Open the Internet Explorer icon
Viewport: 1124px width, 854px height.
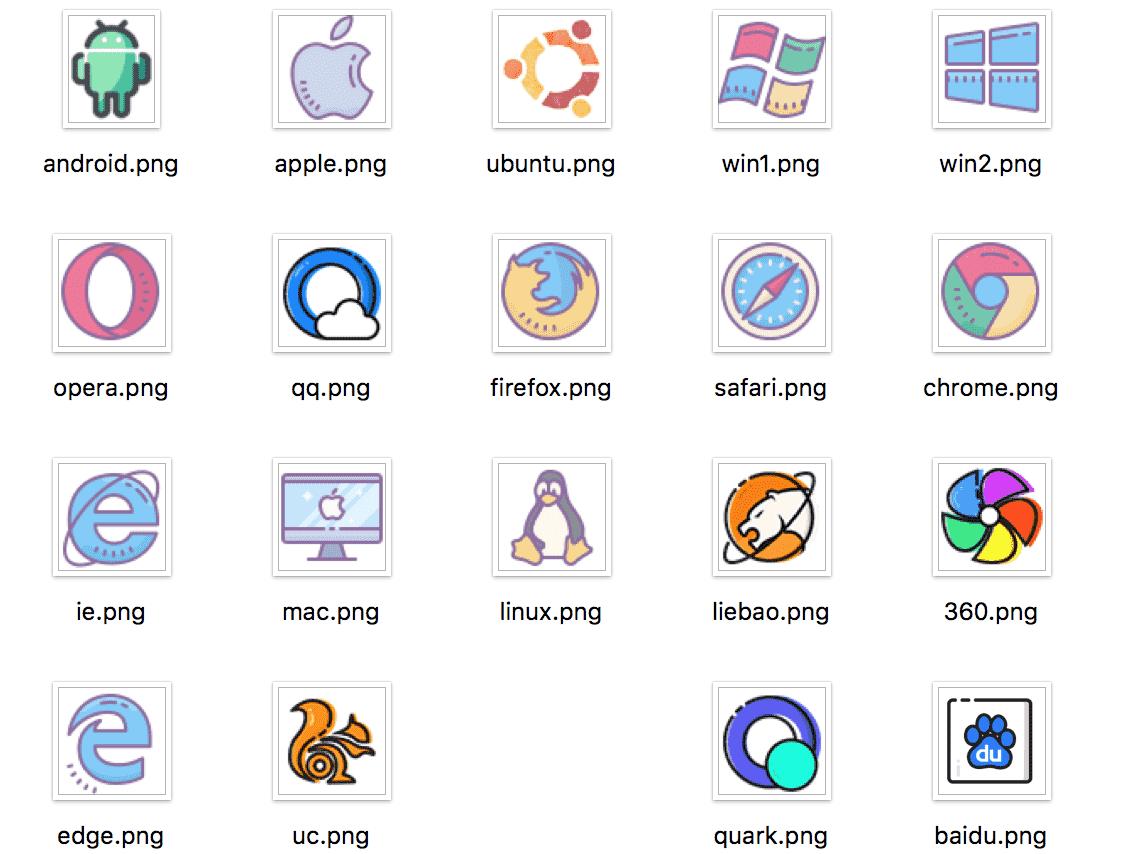[111, 516]
